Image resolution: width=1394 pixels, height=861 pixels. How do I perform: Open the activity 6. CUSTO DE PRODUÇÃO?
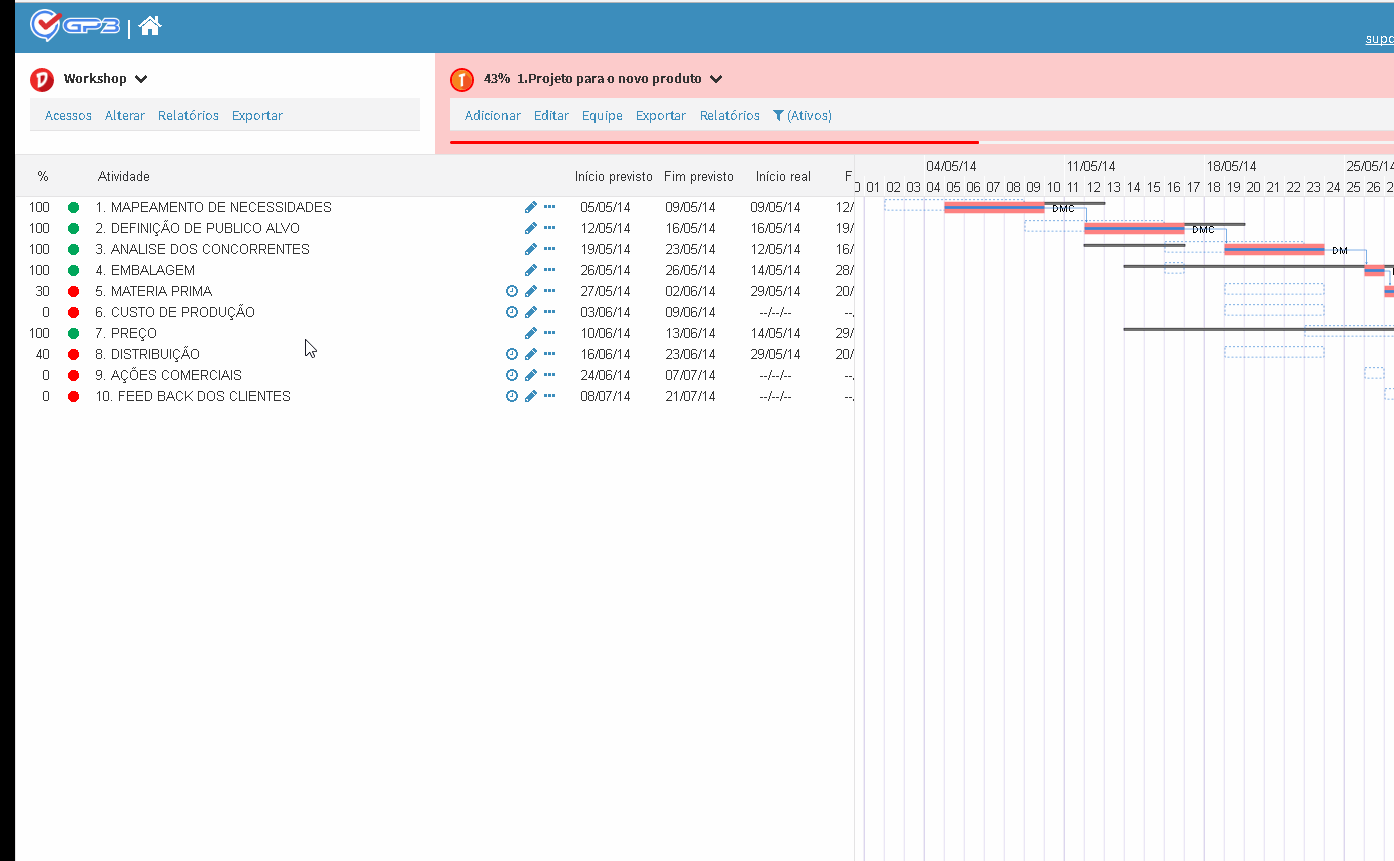click(x=175, y=312)
